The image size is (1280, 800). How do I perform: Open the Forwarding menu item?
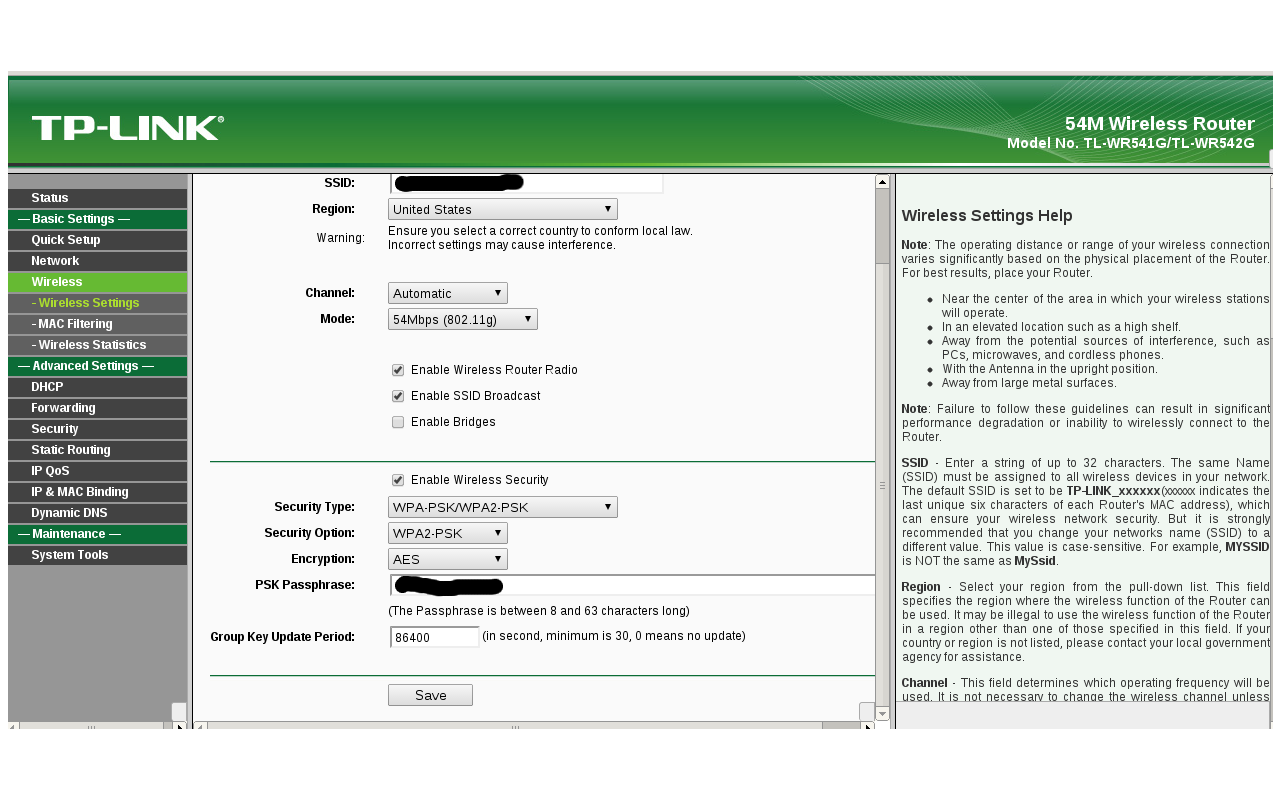click(x=98, y=408)
